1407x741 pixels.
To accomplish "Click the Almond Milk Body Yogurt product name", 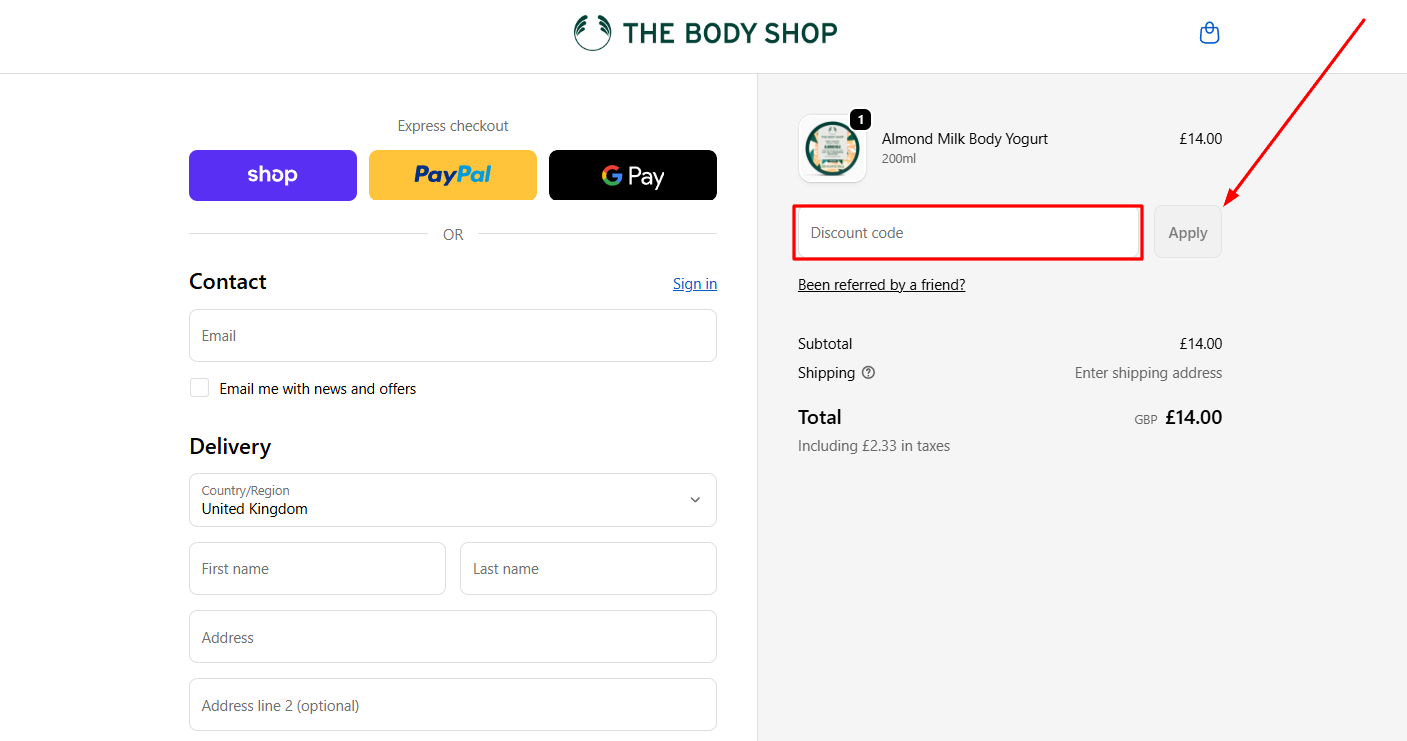I will [x=965, y=139].
